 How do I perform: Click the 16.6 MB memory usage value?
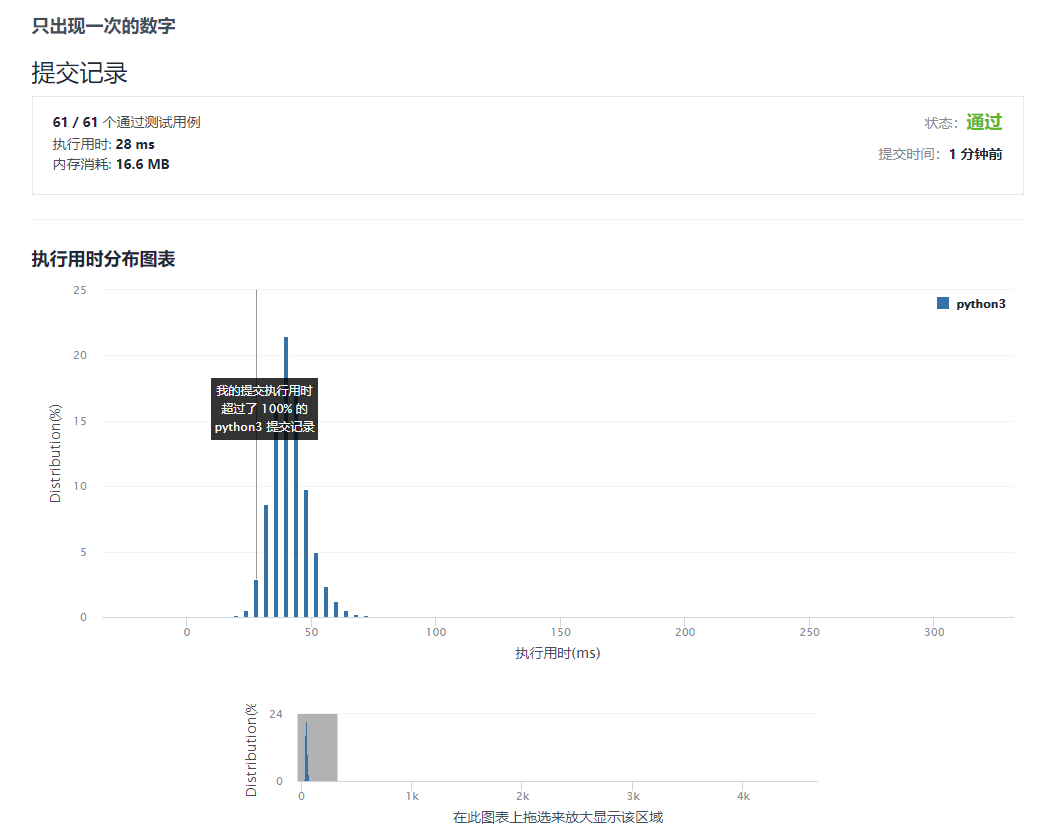(142, 164)
